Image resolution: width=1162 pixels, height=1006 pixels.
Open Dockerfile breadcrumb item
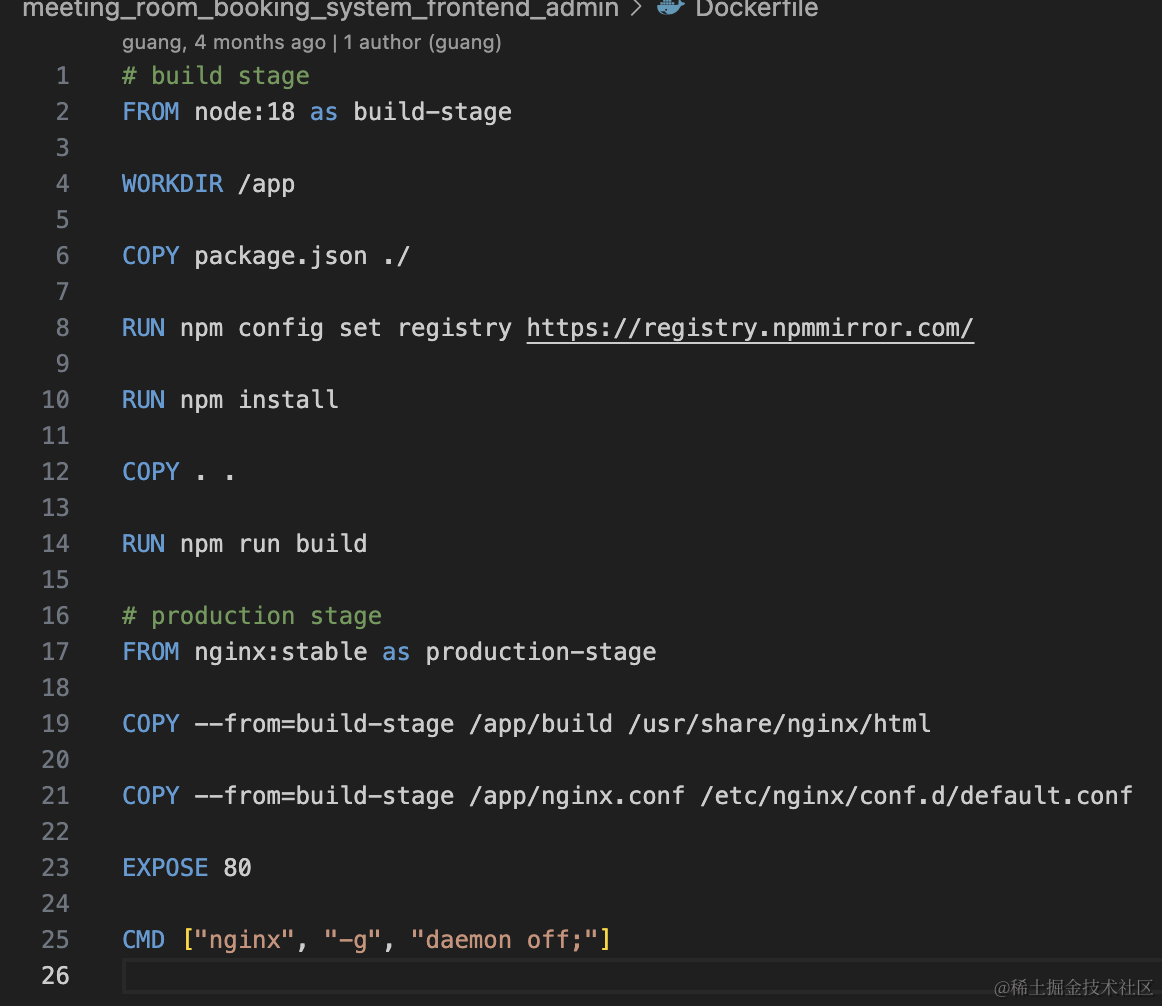pos(757,9)
